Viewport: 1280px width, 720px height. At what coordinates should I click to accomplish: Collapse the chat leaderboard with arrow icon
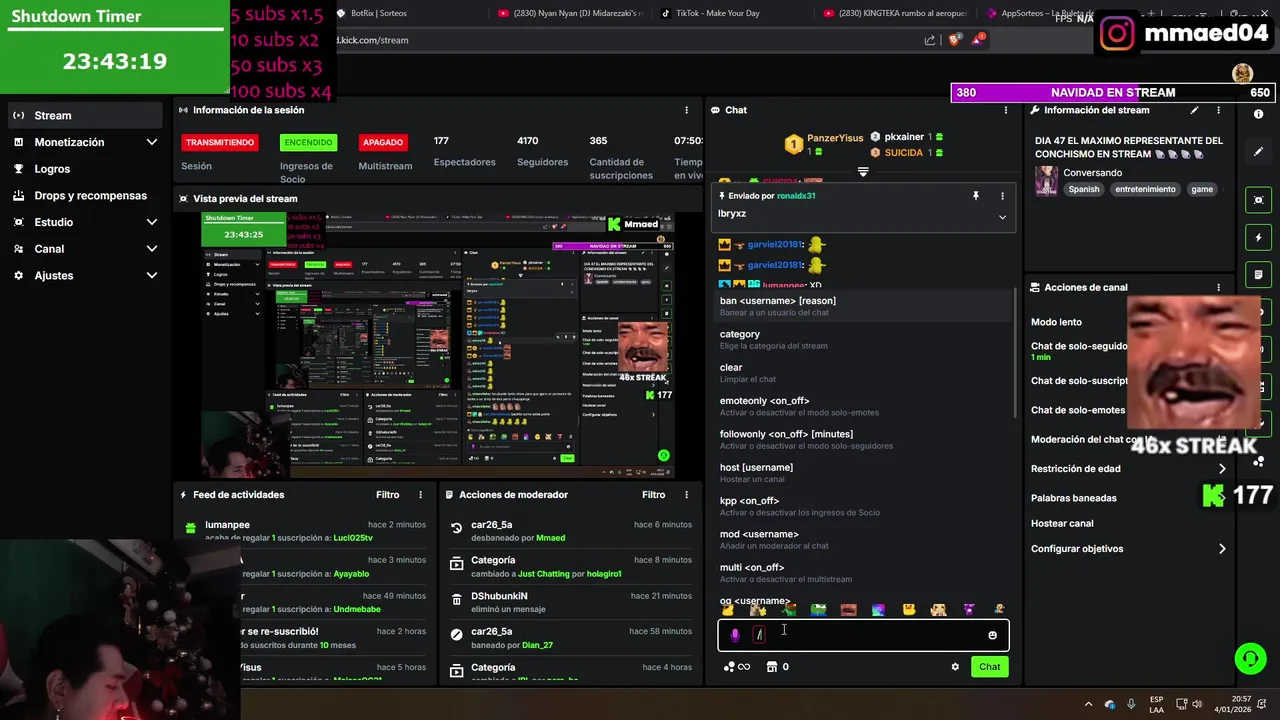(x=863, y=172)
